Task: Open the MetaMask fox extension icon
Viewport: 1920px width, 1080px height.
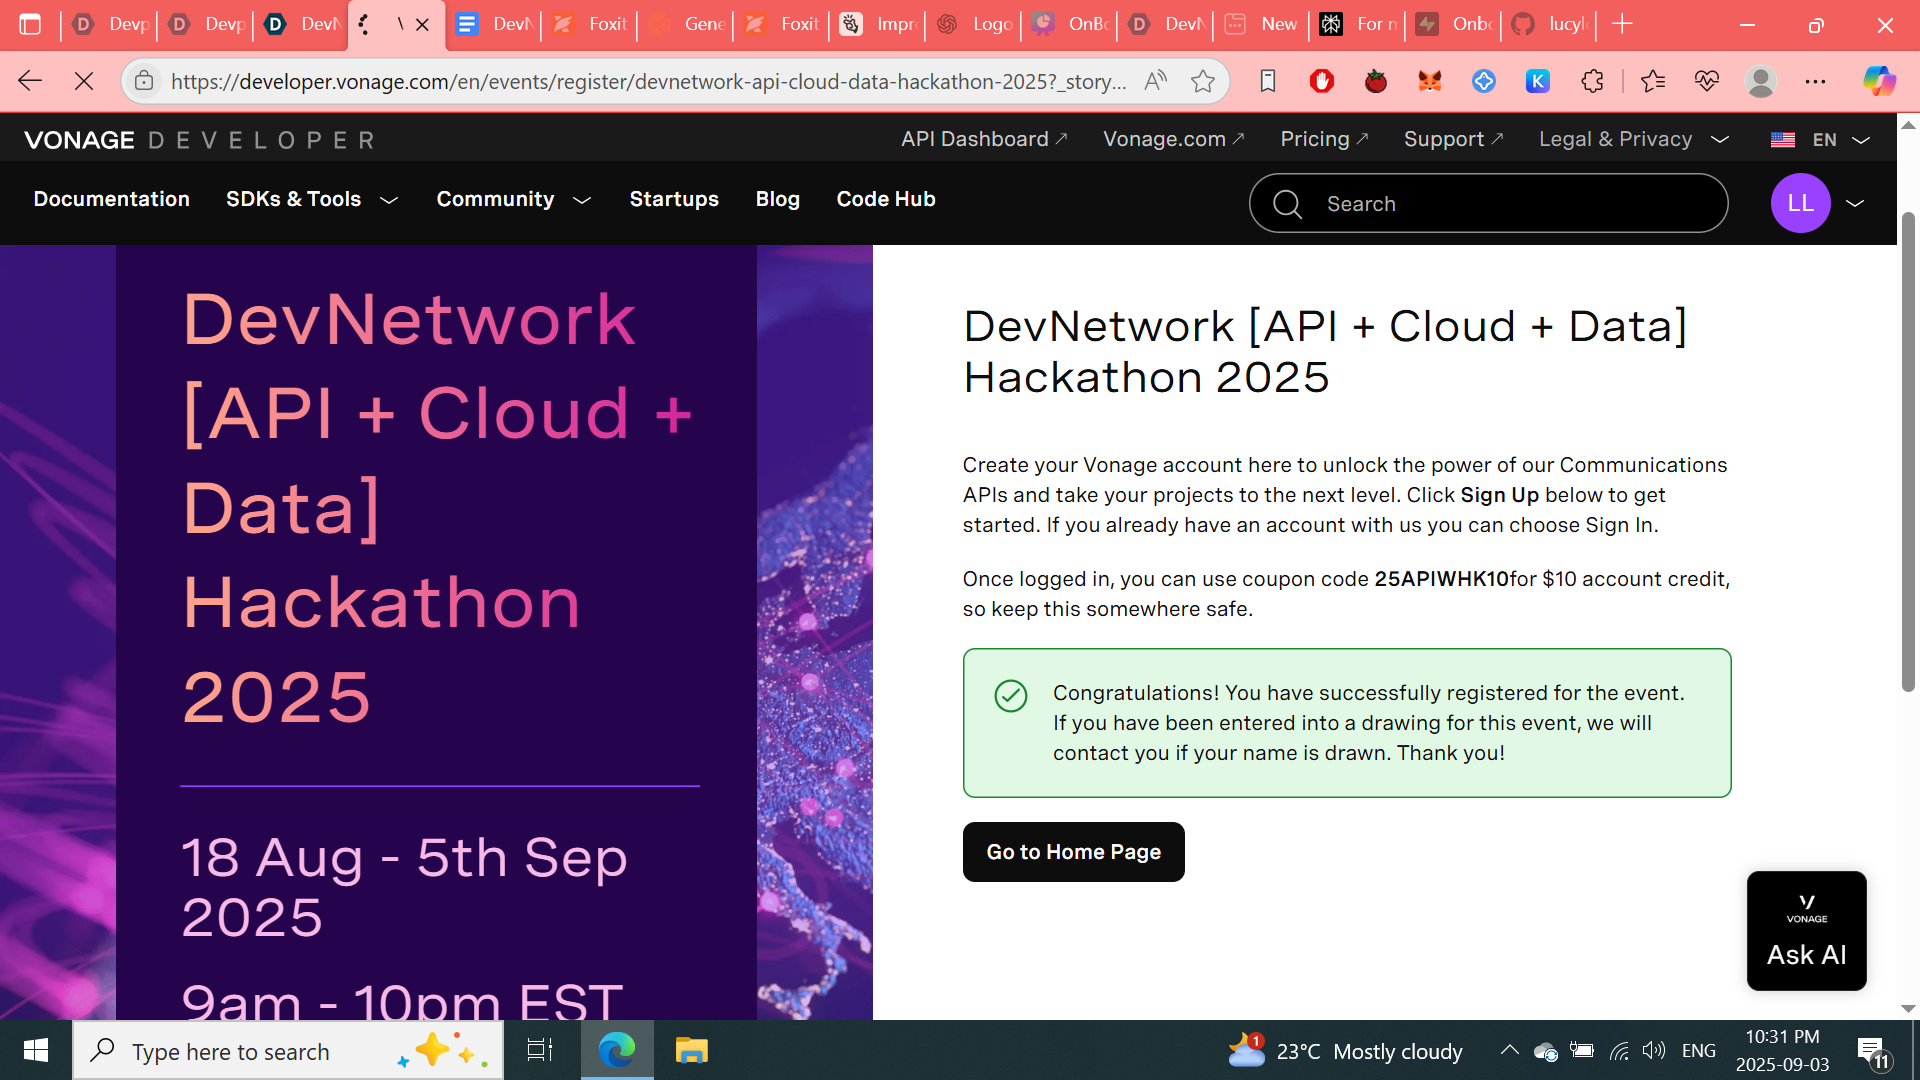Action: [x=1430, y=81]
